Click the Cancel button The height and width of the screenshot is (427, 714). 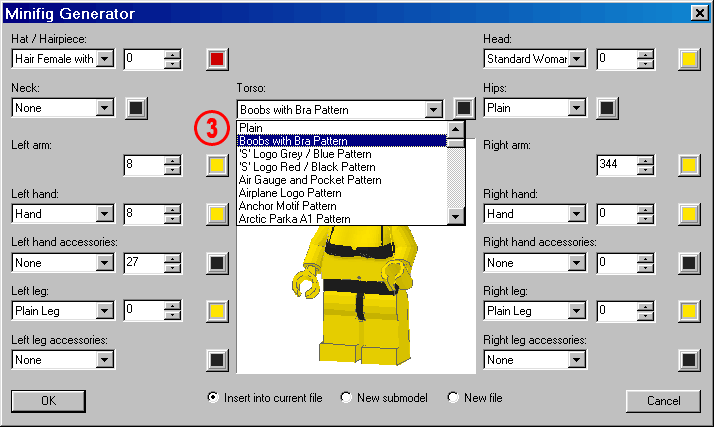pos(663,401)
